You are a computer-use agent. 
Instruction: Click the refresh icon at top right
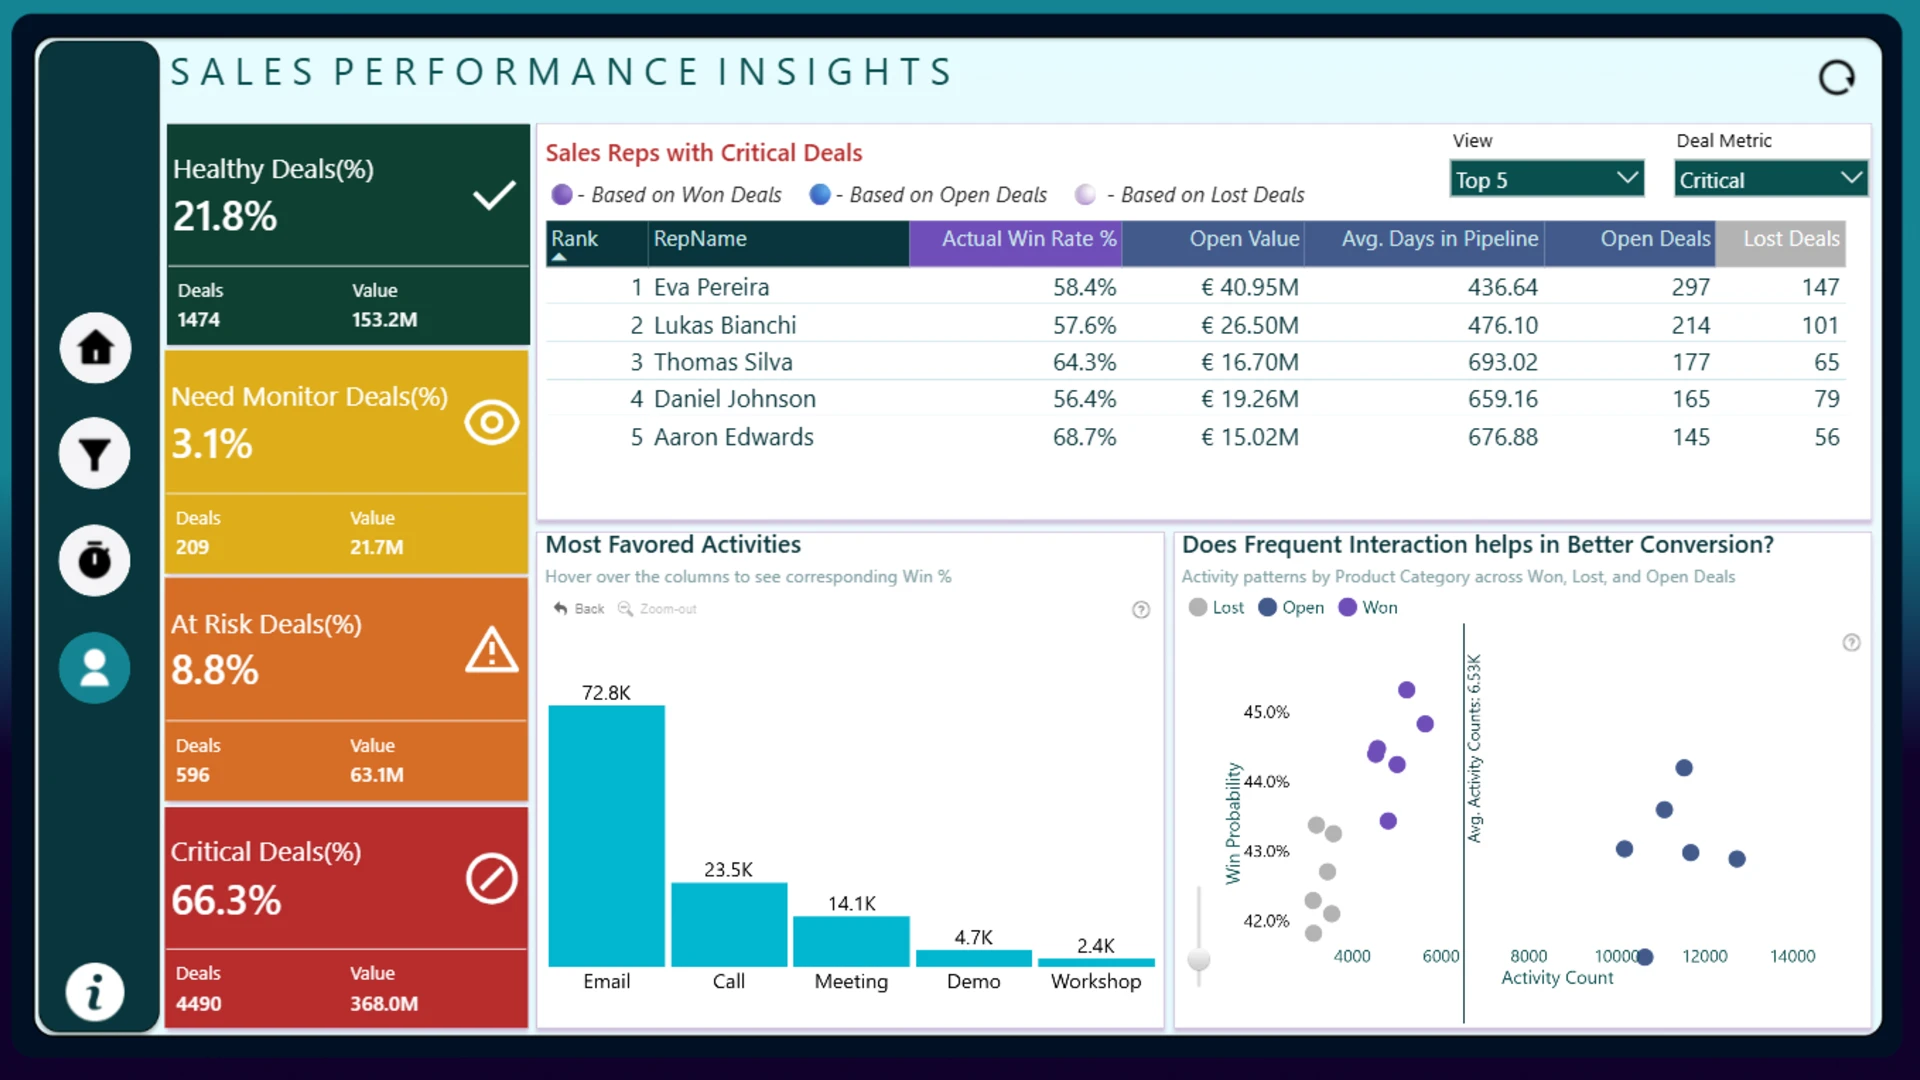pyautogui.click(x=1836, y=77)
